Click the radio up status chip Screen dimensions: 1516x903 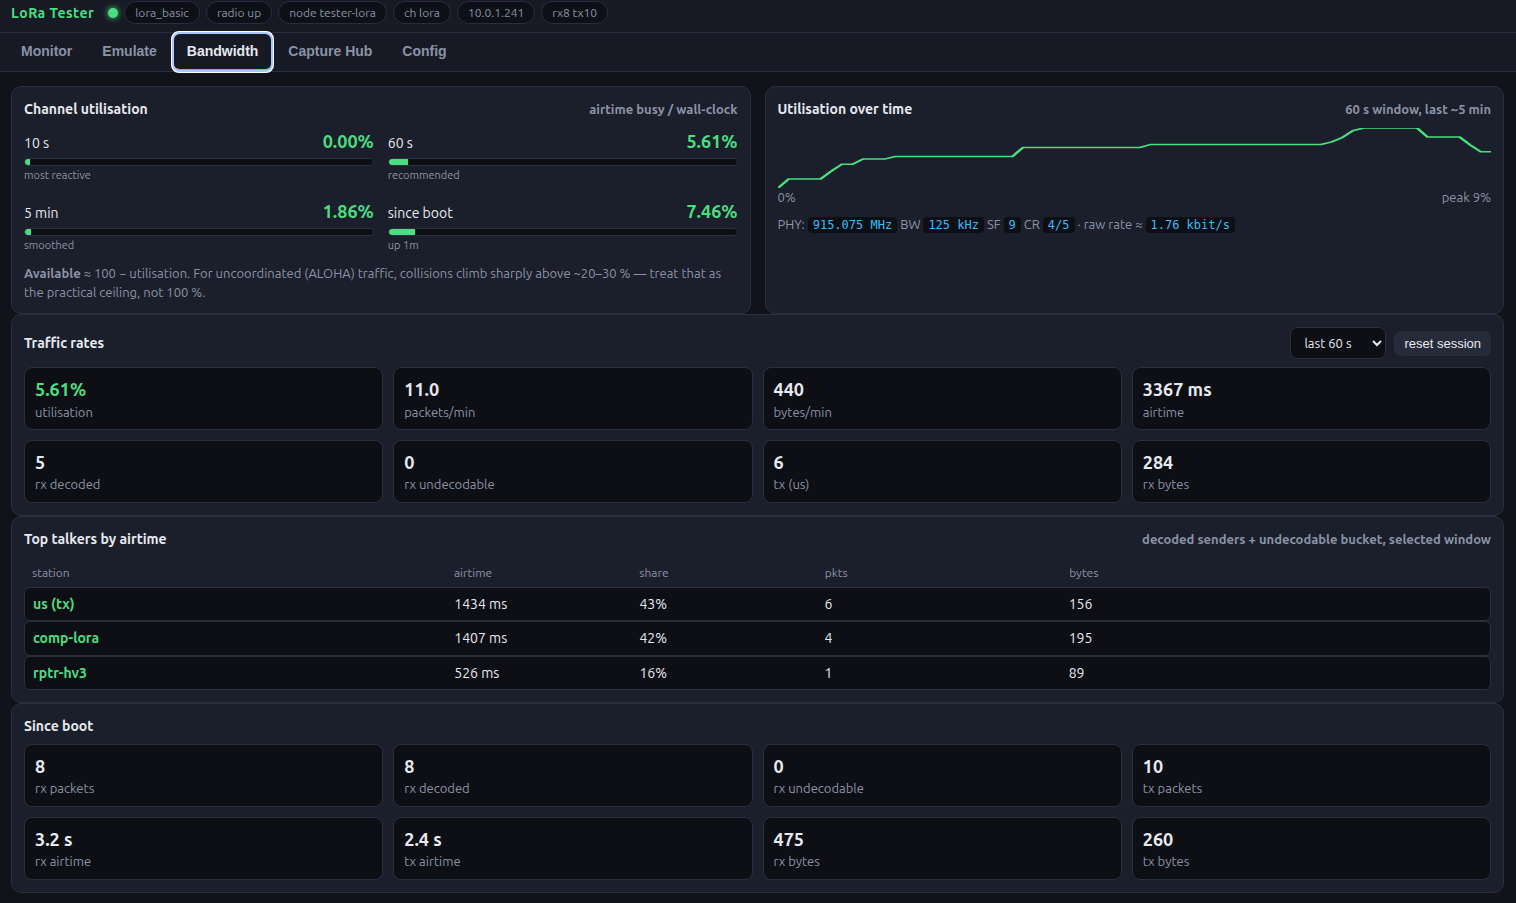tap(239, 13)
